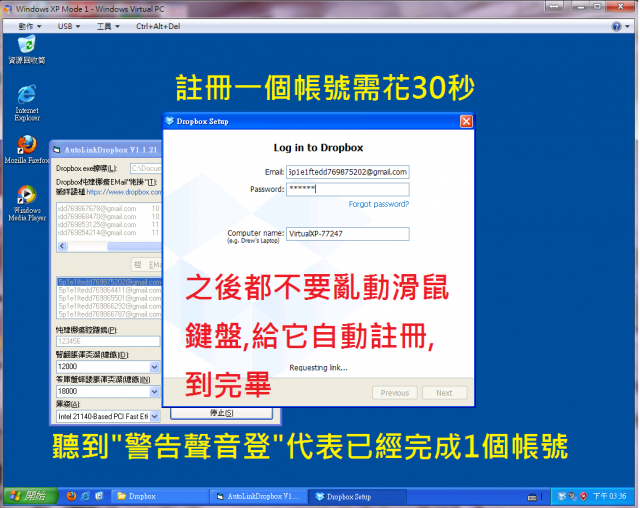640x508 pixels.
Task: Click the Dropbox logo in Setup title bar
Action: (169, 121)
